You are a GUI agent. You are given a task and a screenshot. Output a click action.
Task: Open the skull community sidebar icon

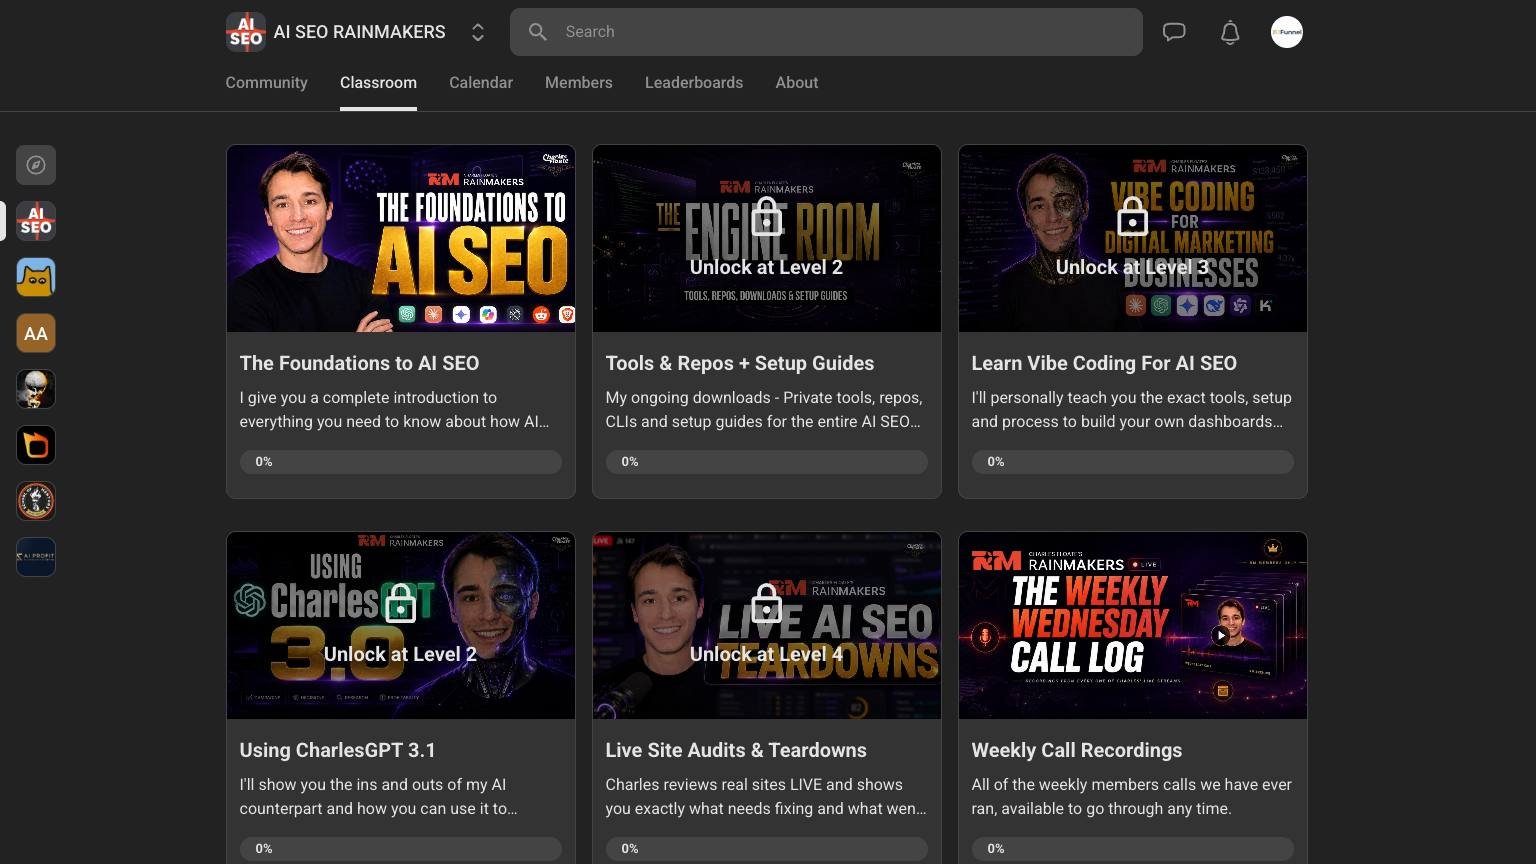coord(36,389)
